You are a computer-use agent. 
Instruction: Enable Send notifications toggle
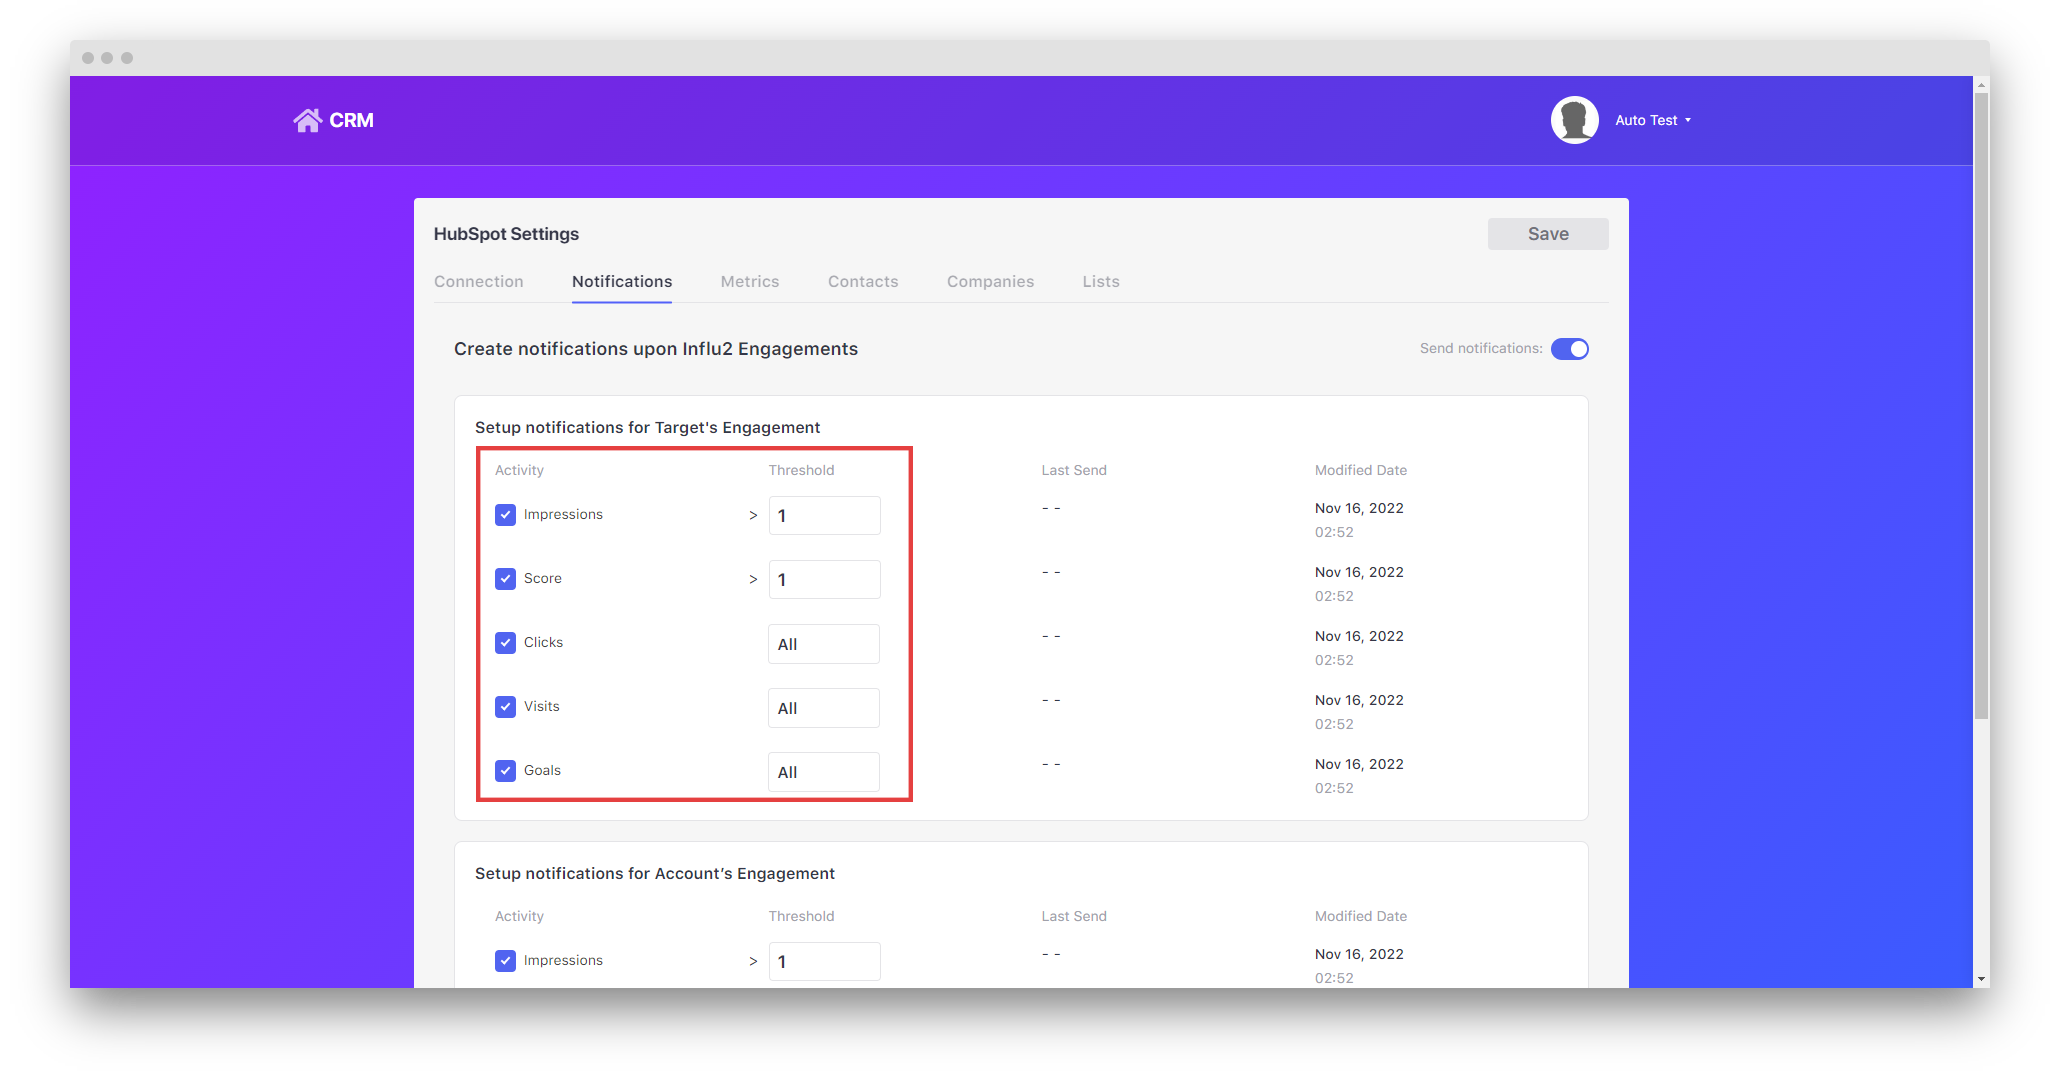click(1569, 349)
